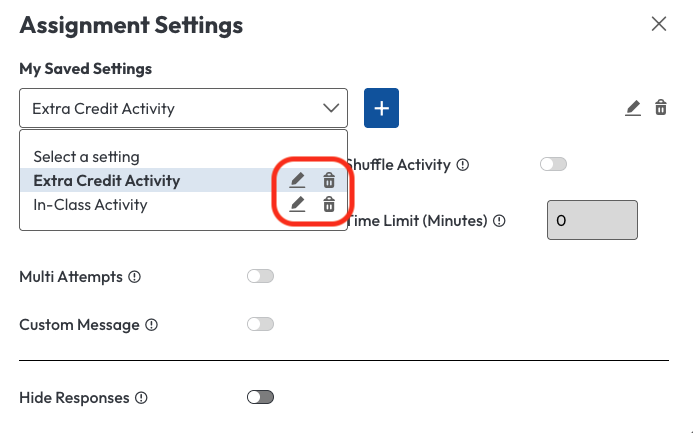Collapse the My Saved Settings dropdown
This screenshot has height=433, width=693.
coord(331,108)
